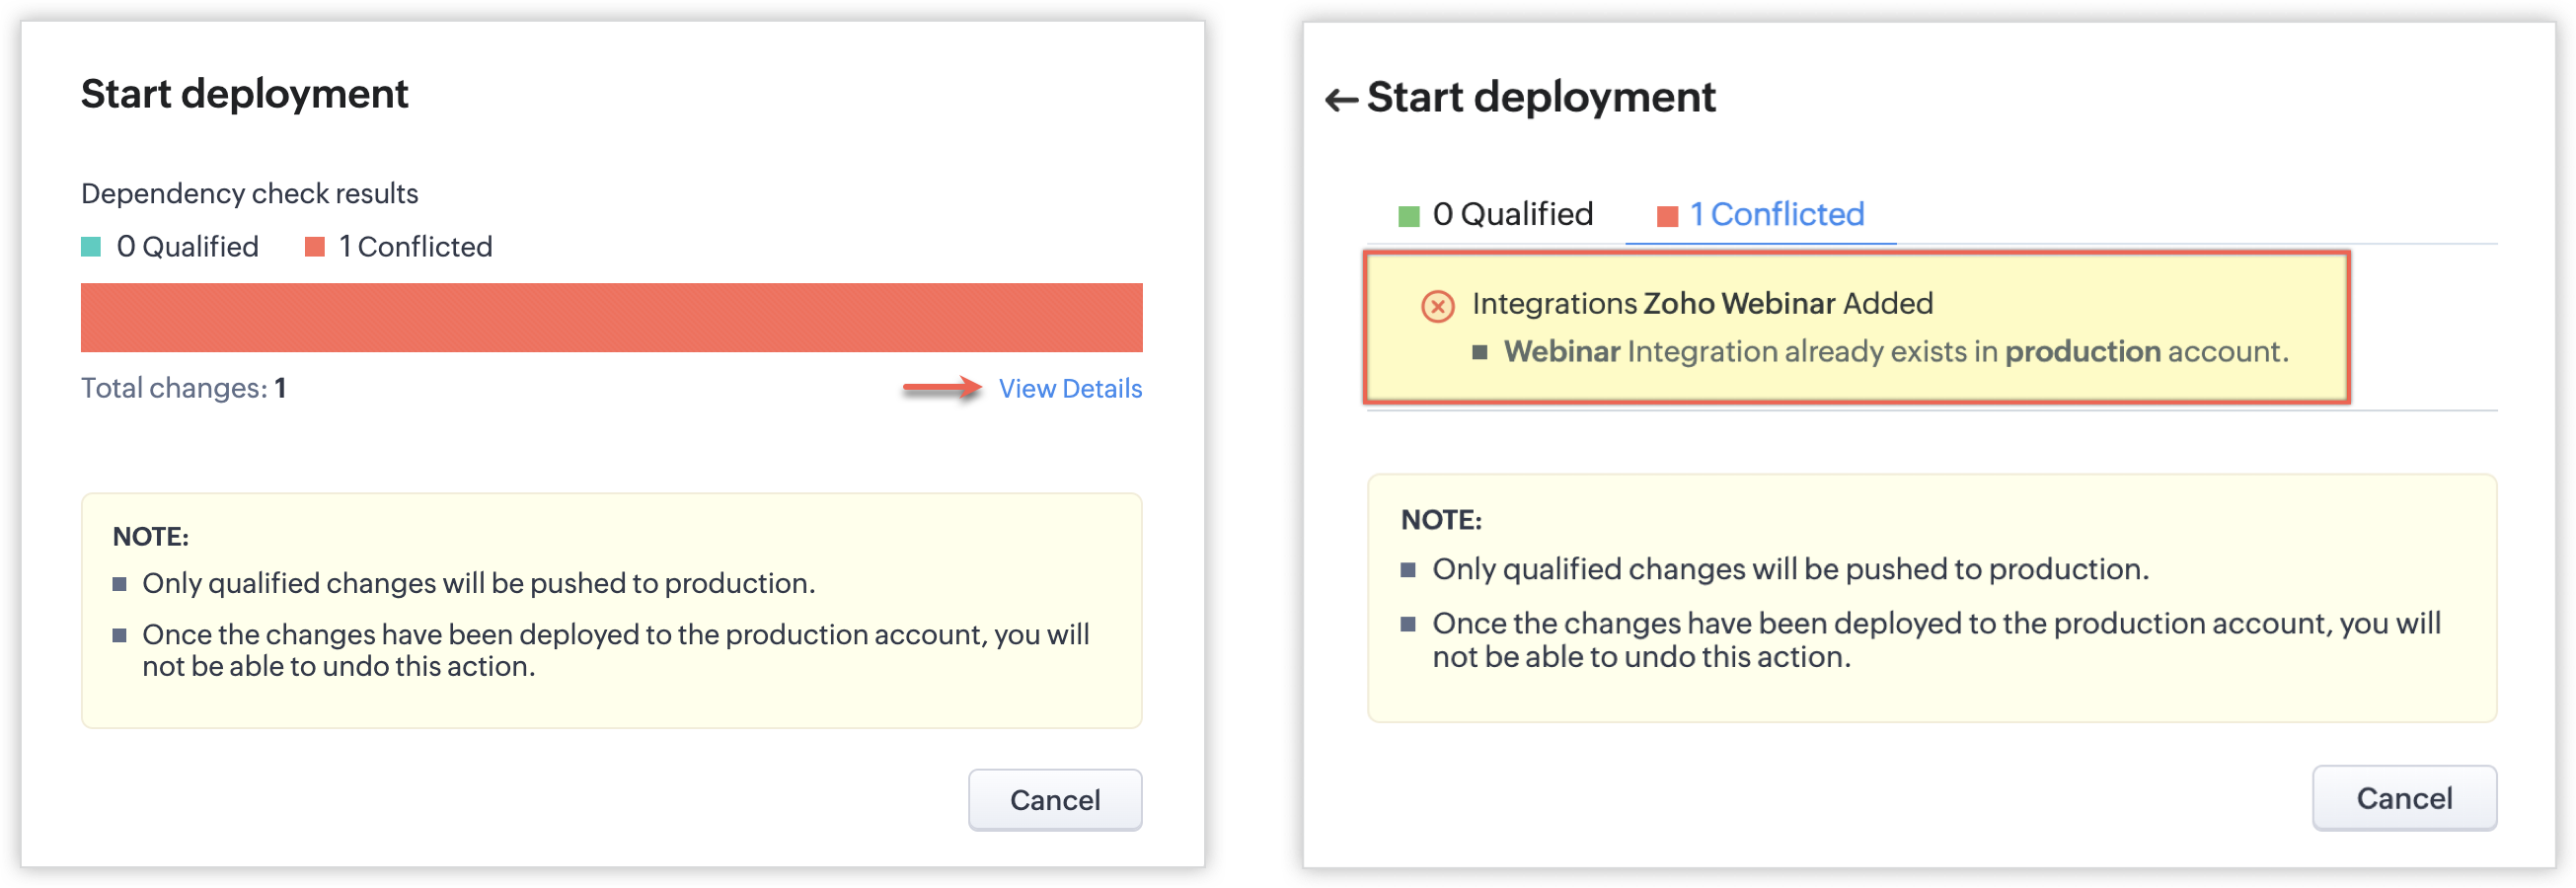Click the teal Qualified legend square

(91, 247)
